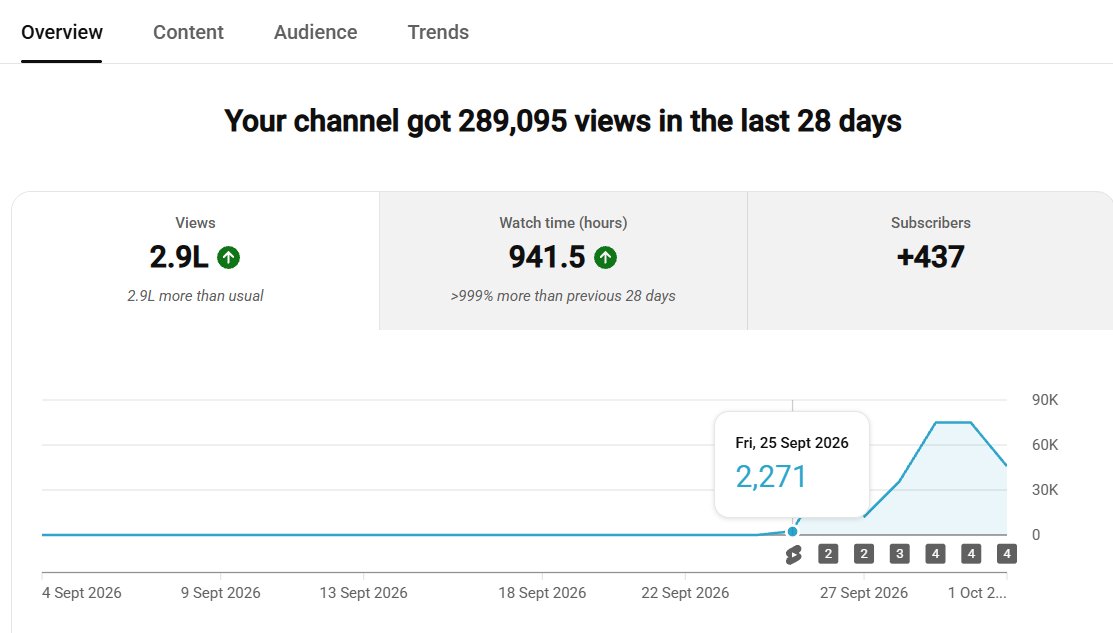Image resolution: width=1113 pixels, height=633 pixels.
Task: Click the '1 Oct 2...' axis label
Action: (977, 593)
